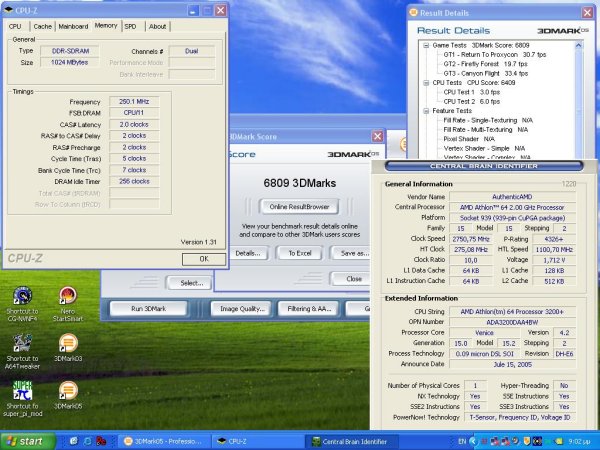Click the yellow shield tray icon
The width and height of the screenshot is (600, 450).
[526, 442]
